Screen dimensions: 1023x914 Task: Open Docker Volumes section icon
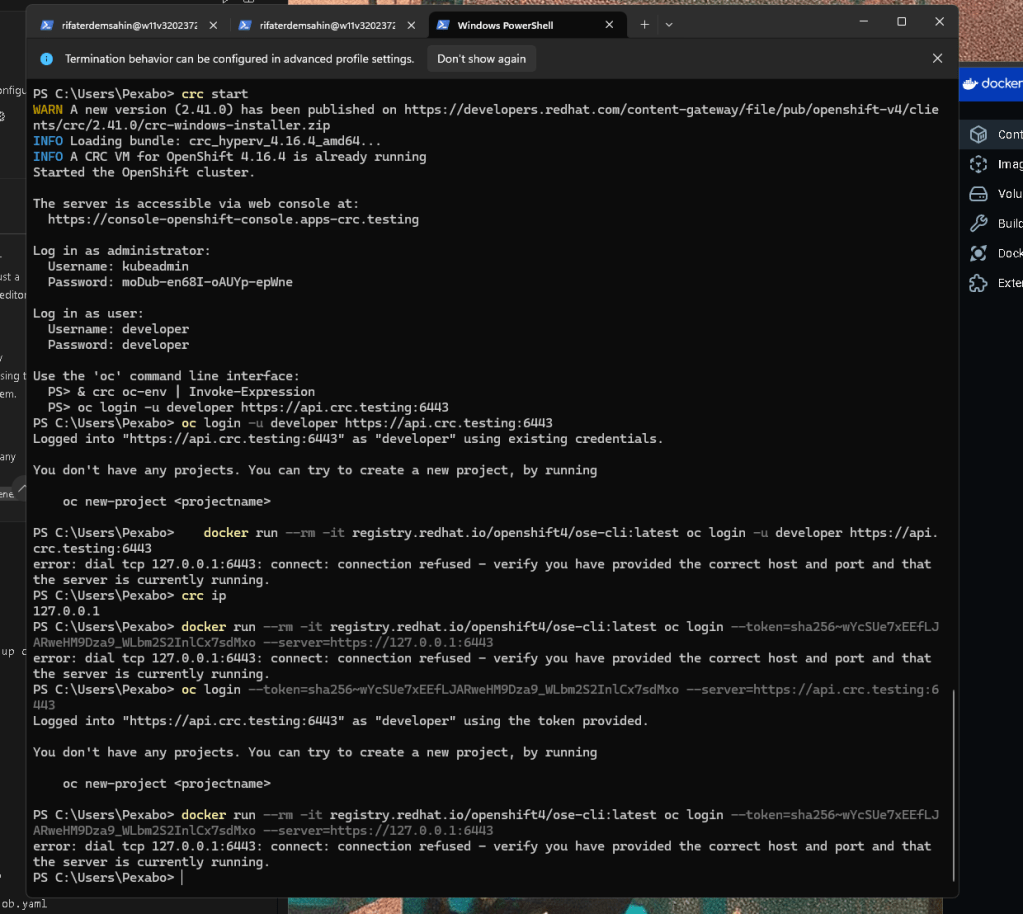tap(978, 194)
